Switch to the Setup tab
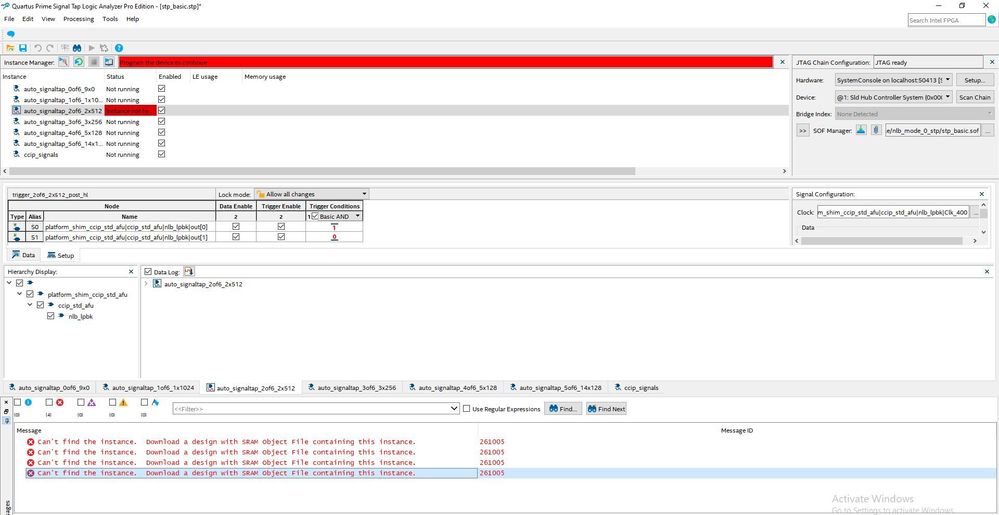Viewport: 999px width, 515px height. pyautogui.click(x=61, y=255)
